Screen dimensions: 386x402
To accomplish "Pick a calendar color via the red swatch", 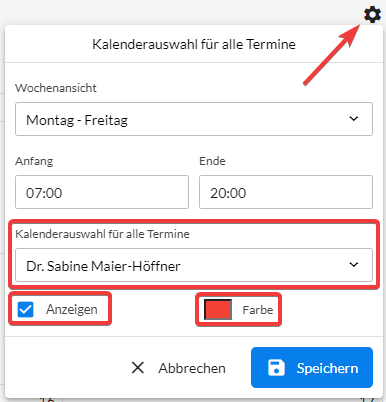I will [218, 310].
